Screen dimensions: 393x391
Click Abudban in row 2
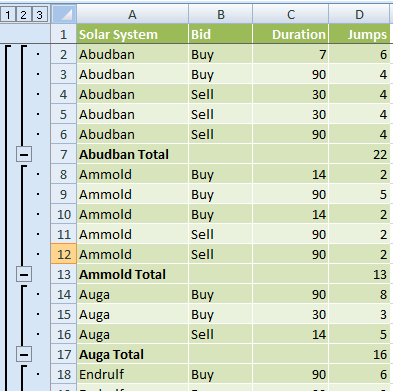click(133, 54)
